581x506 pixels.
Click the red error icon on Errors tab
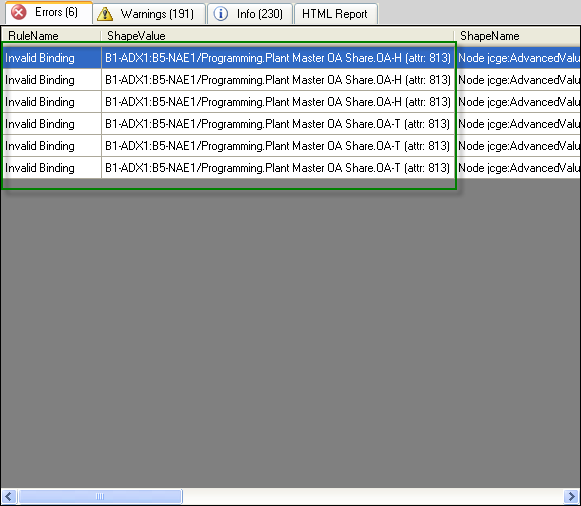tap(19, 12)
